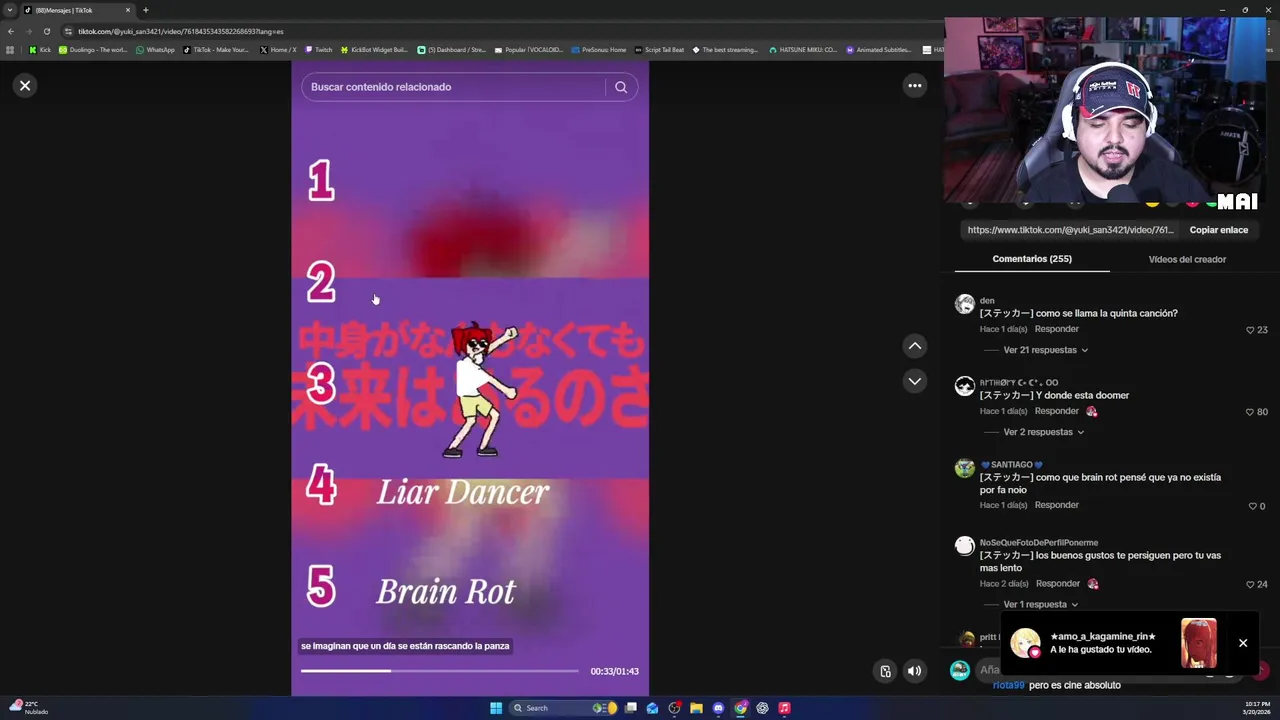Open SANTIAGO's profile avatar
This screenshot has width=1280, height=720.
964,468
